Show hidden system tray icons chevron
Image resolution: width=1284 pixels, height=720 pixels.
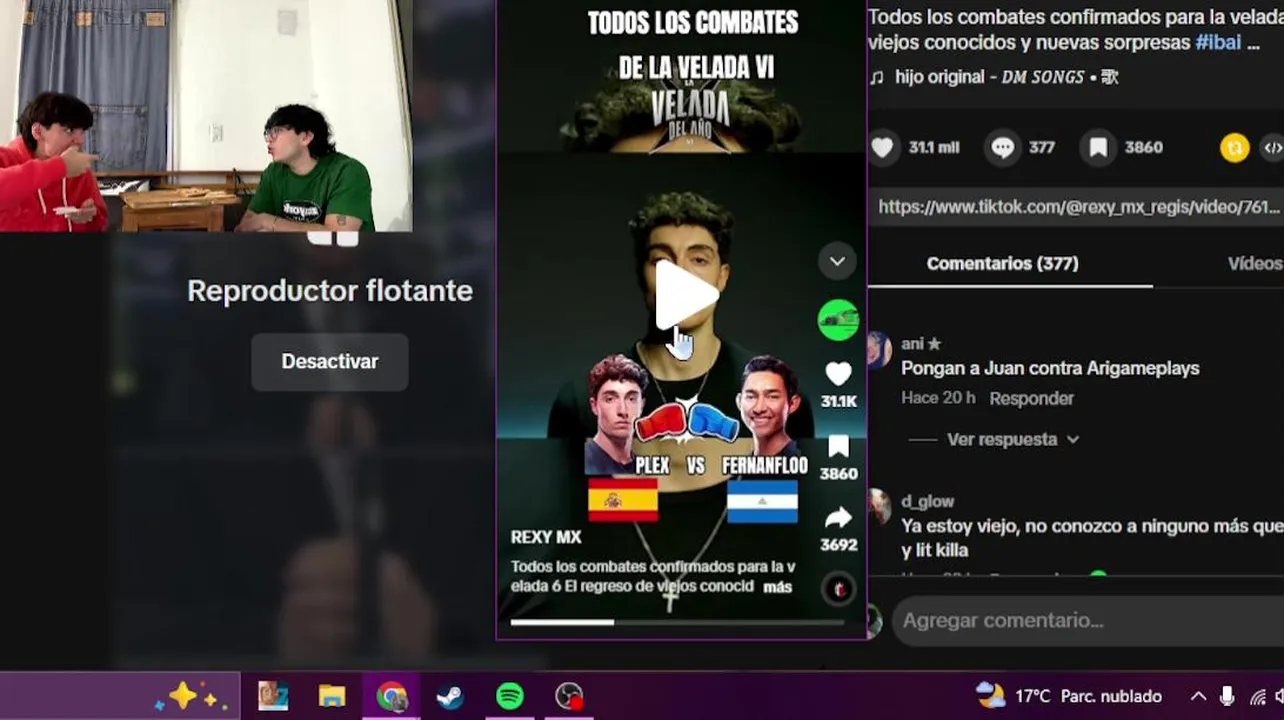pyautogui.click(x=1198, y=697)
